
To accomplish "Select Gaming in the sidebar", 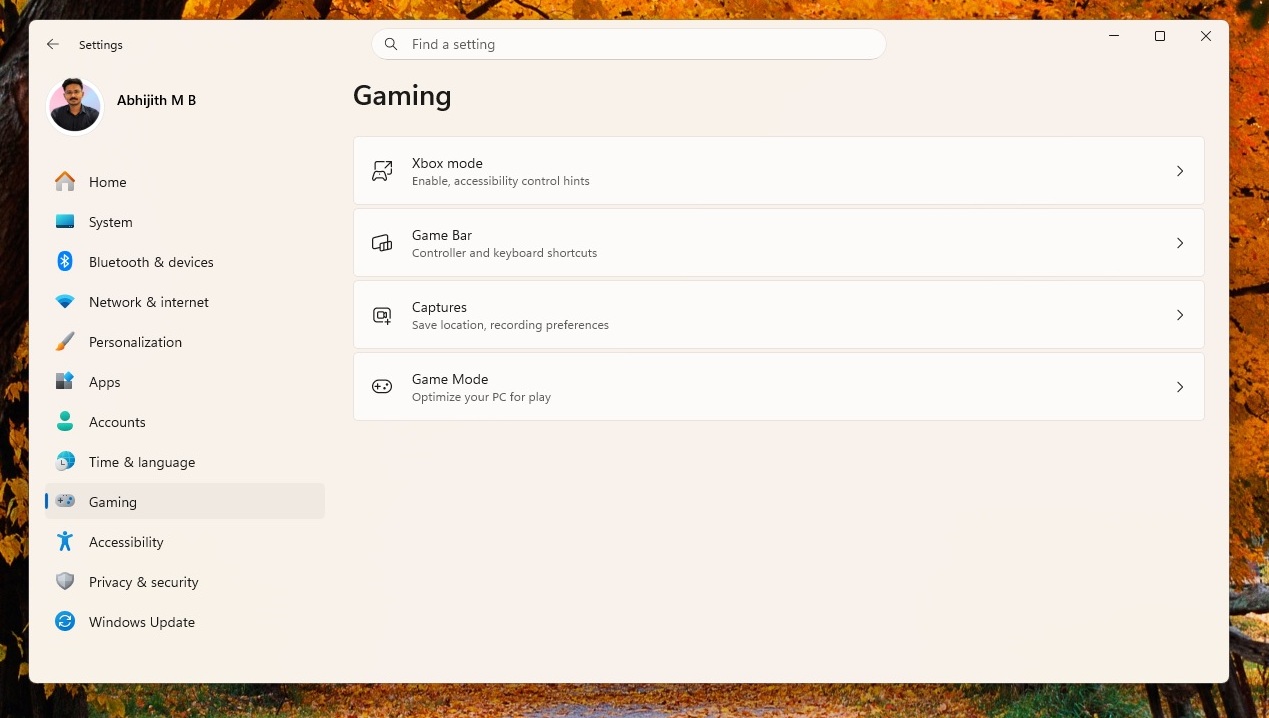I will coord(185,502).
